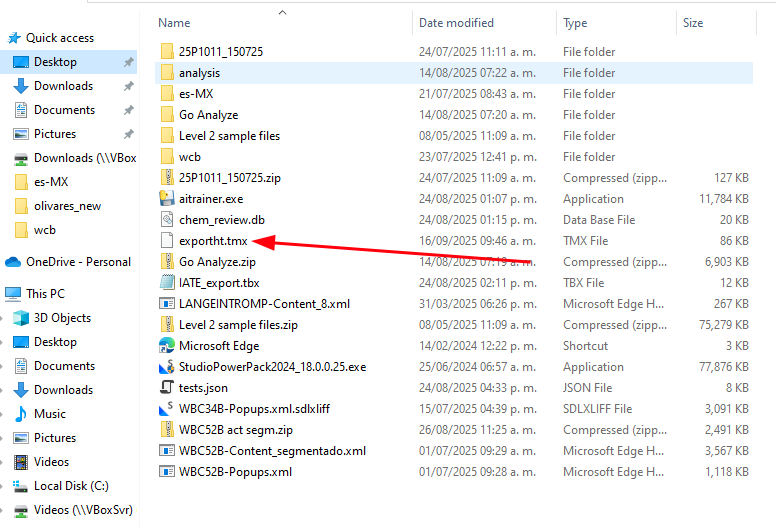Click the 'IATE_export.tbx' file name
This screenshot has height=528, width=776.
click(x=219, y=283)
